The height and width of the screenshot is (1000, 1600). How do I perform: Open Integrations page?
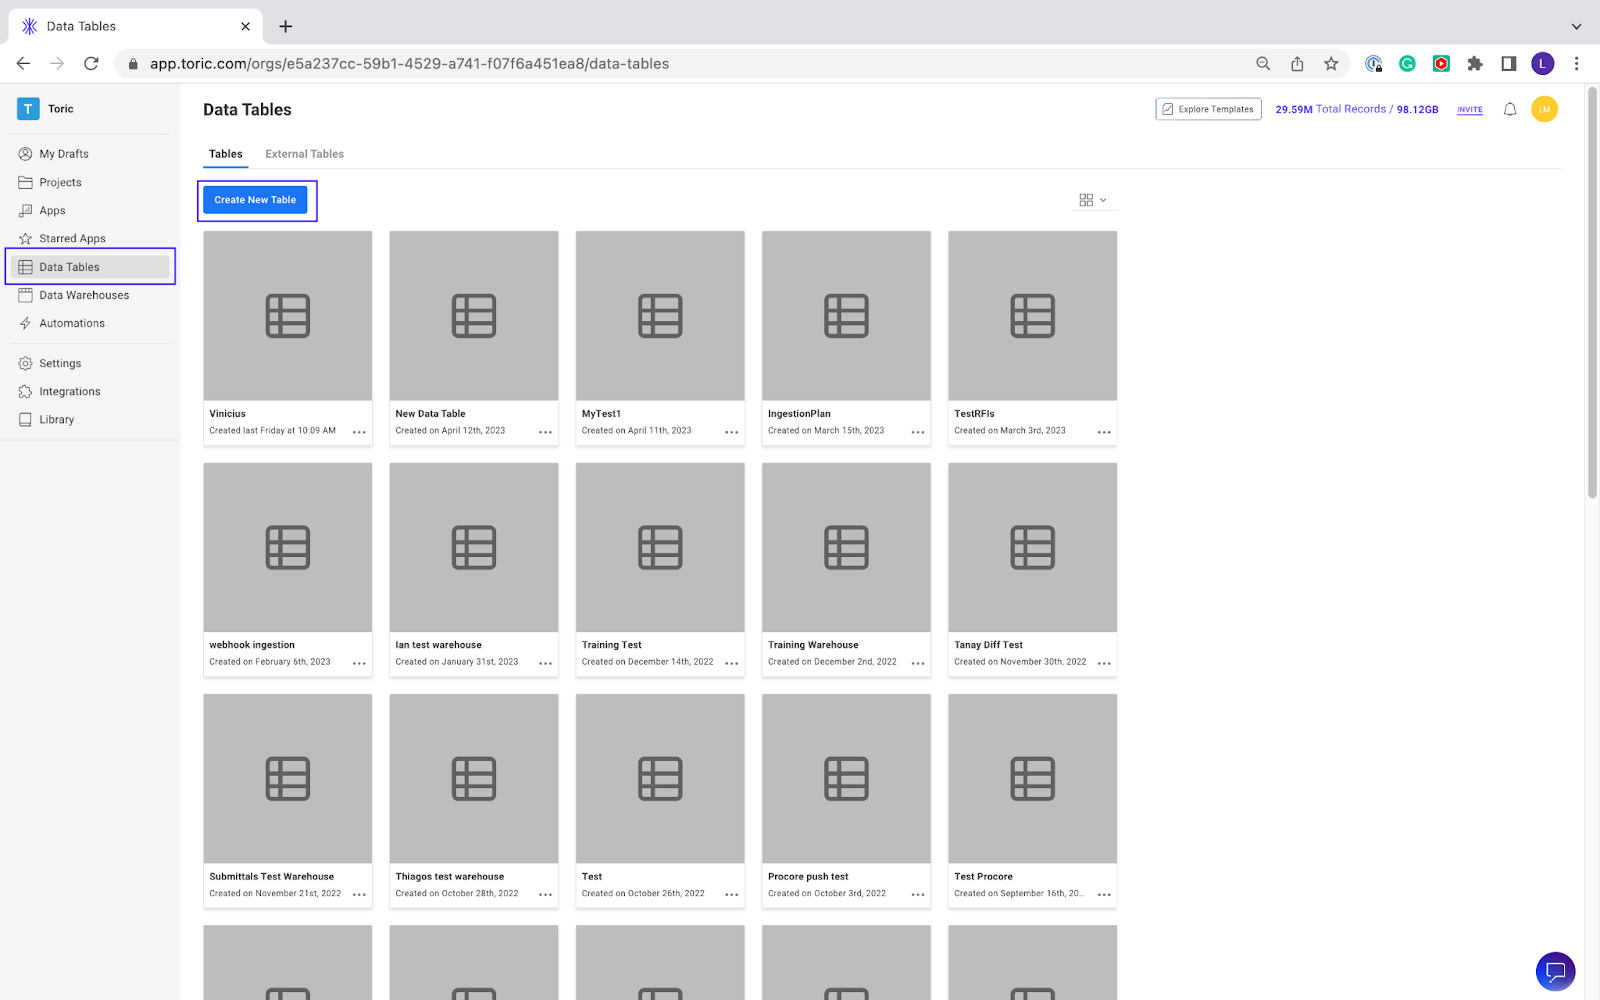click(x=70, y=391)
